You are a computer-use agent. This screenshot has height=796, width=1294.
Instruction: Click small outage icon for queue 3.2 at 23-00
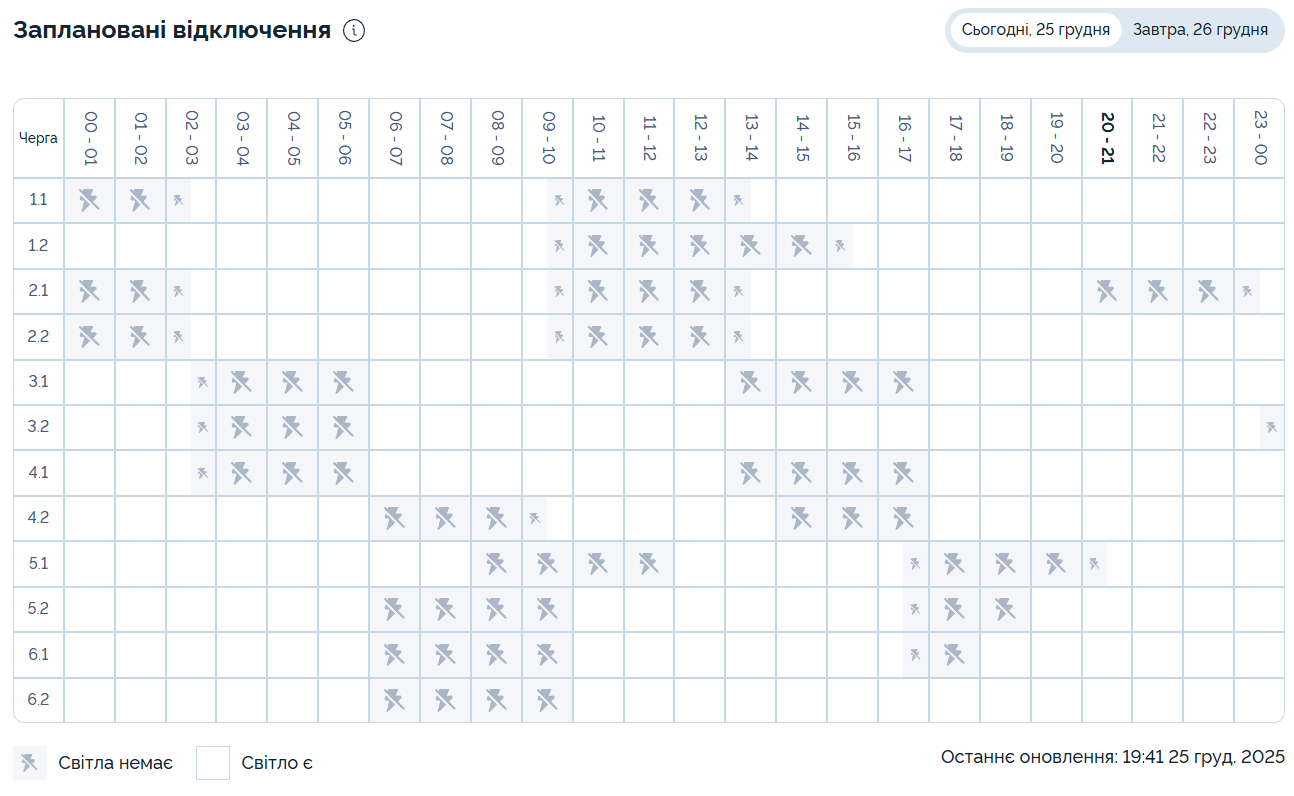click(1272, 427)
